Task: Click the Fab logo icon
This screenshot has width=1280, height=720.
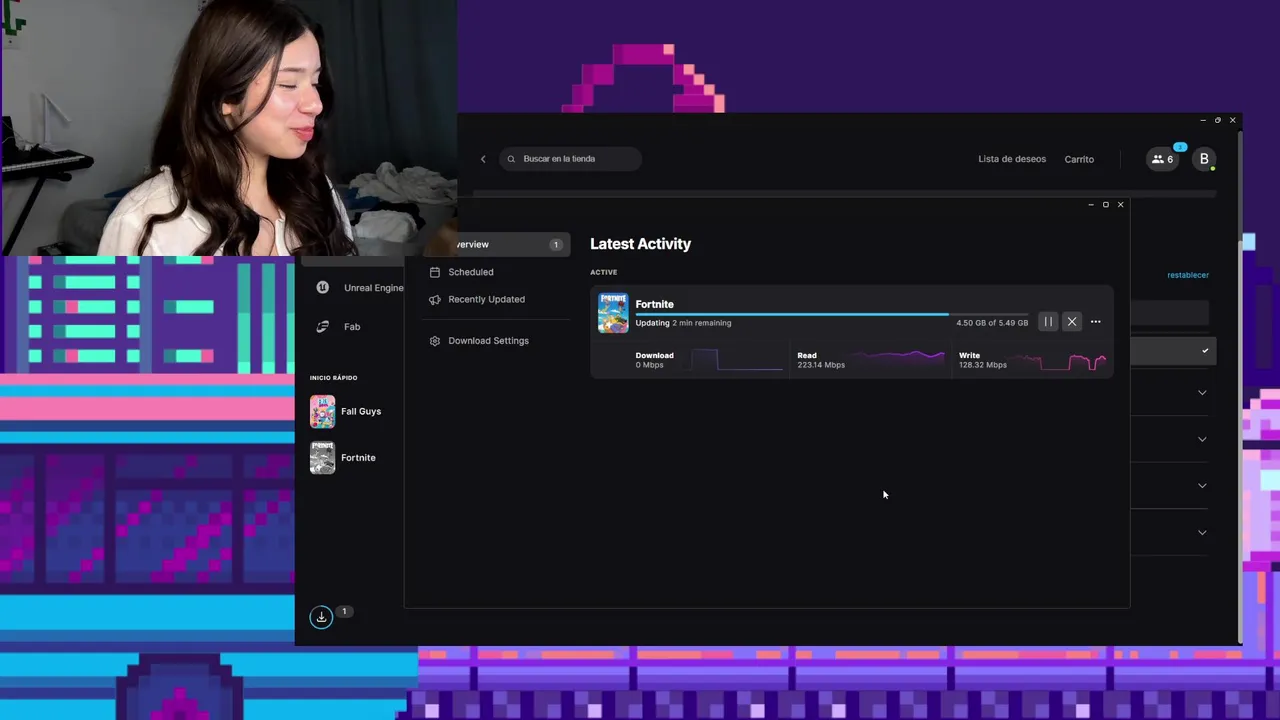Action: [323, 327]
